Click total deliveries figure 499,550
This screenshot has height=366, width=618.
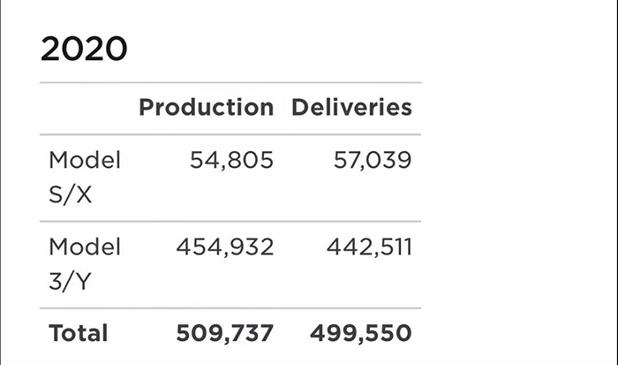361,333
